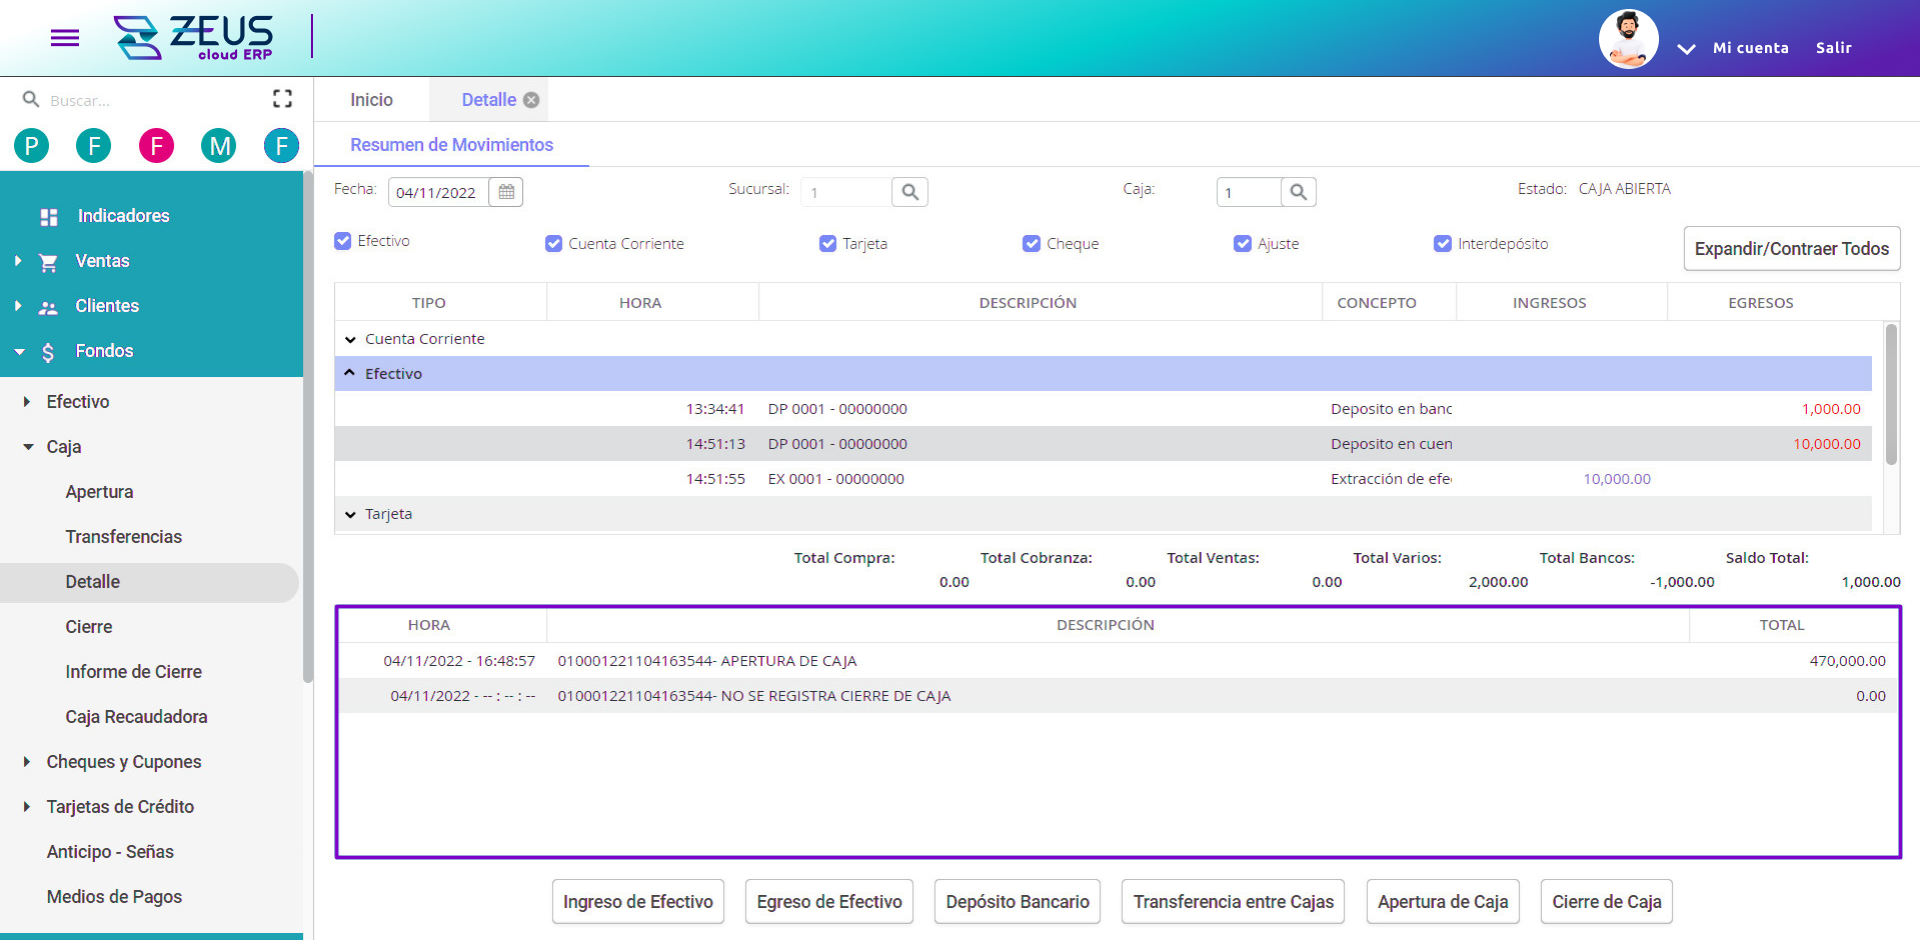The image size is (1920, 943).
Task: Uncheck the Interdepósito checkbox
Action: (1442, 243)
